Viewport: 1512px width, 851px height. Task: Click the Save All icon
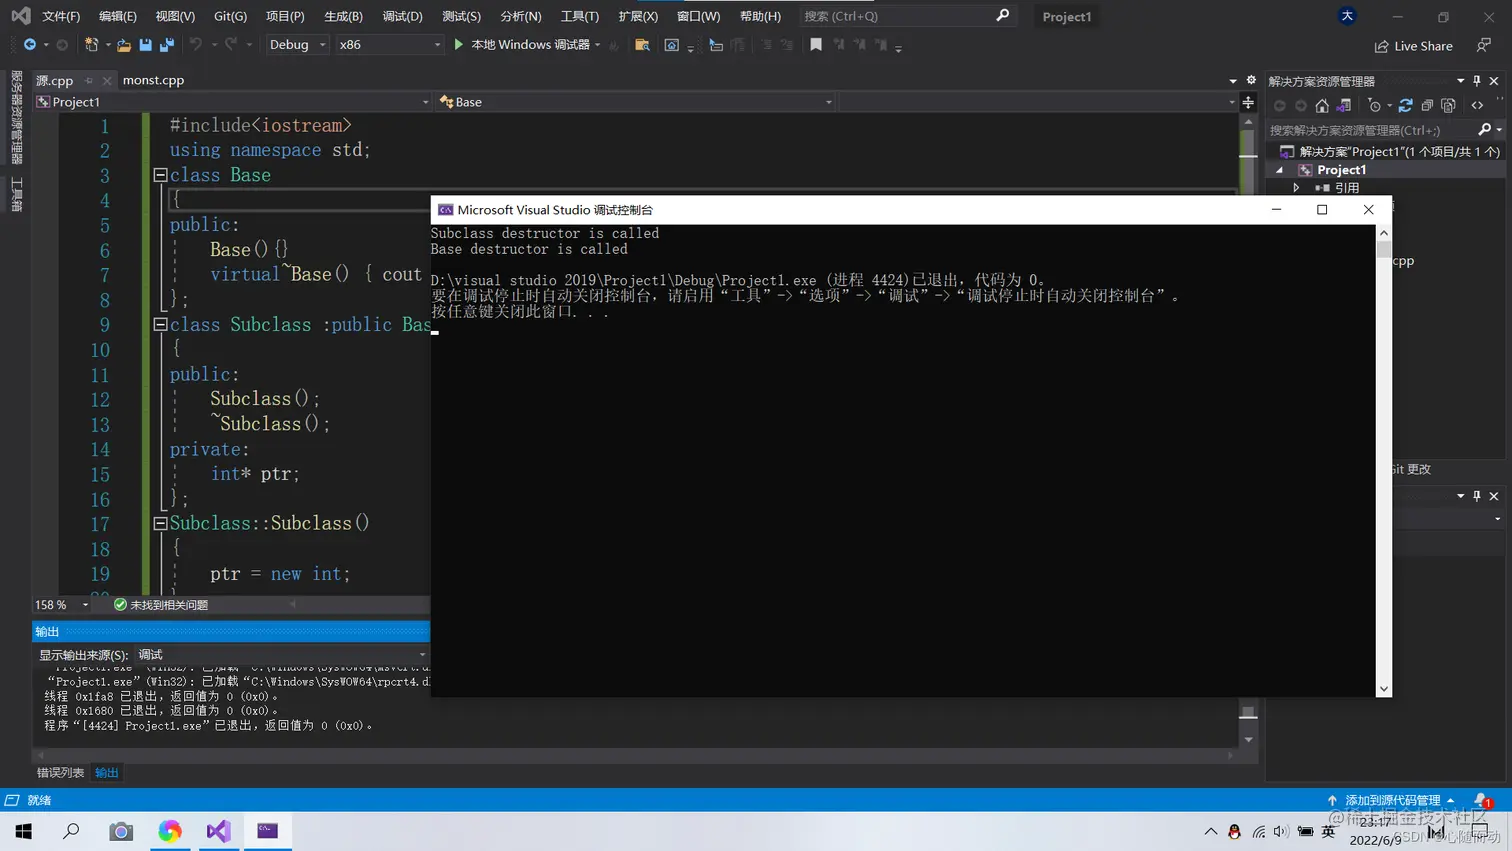[167, 45]
